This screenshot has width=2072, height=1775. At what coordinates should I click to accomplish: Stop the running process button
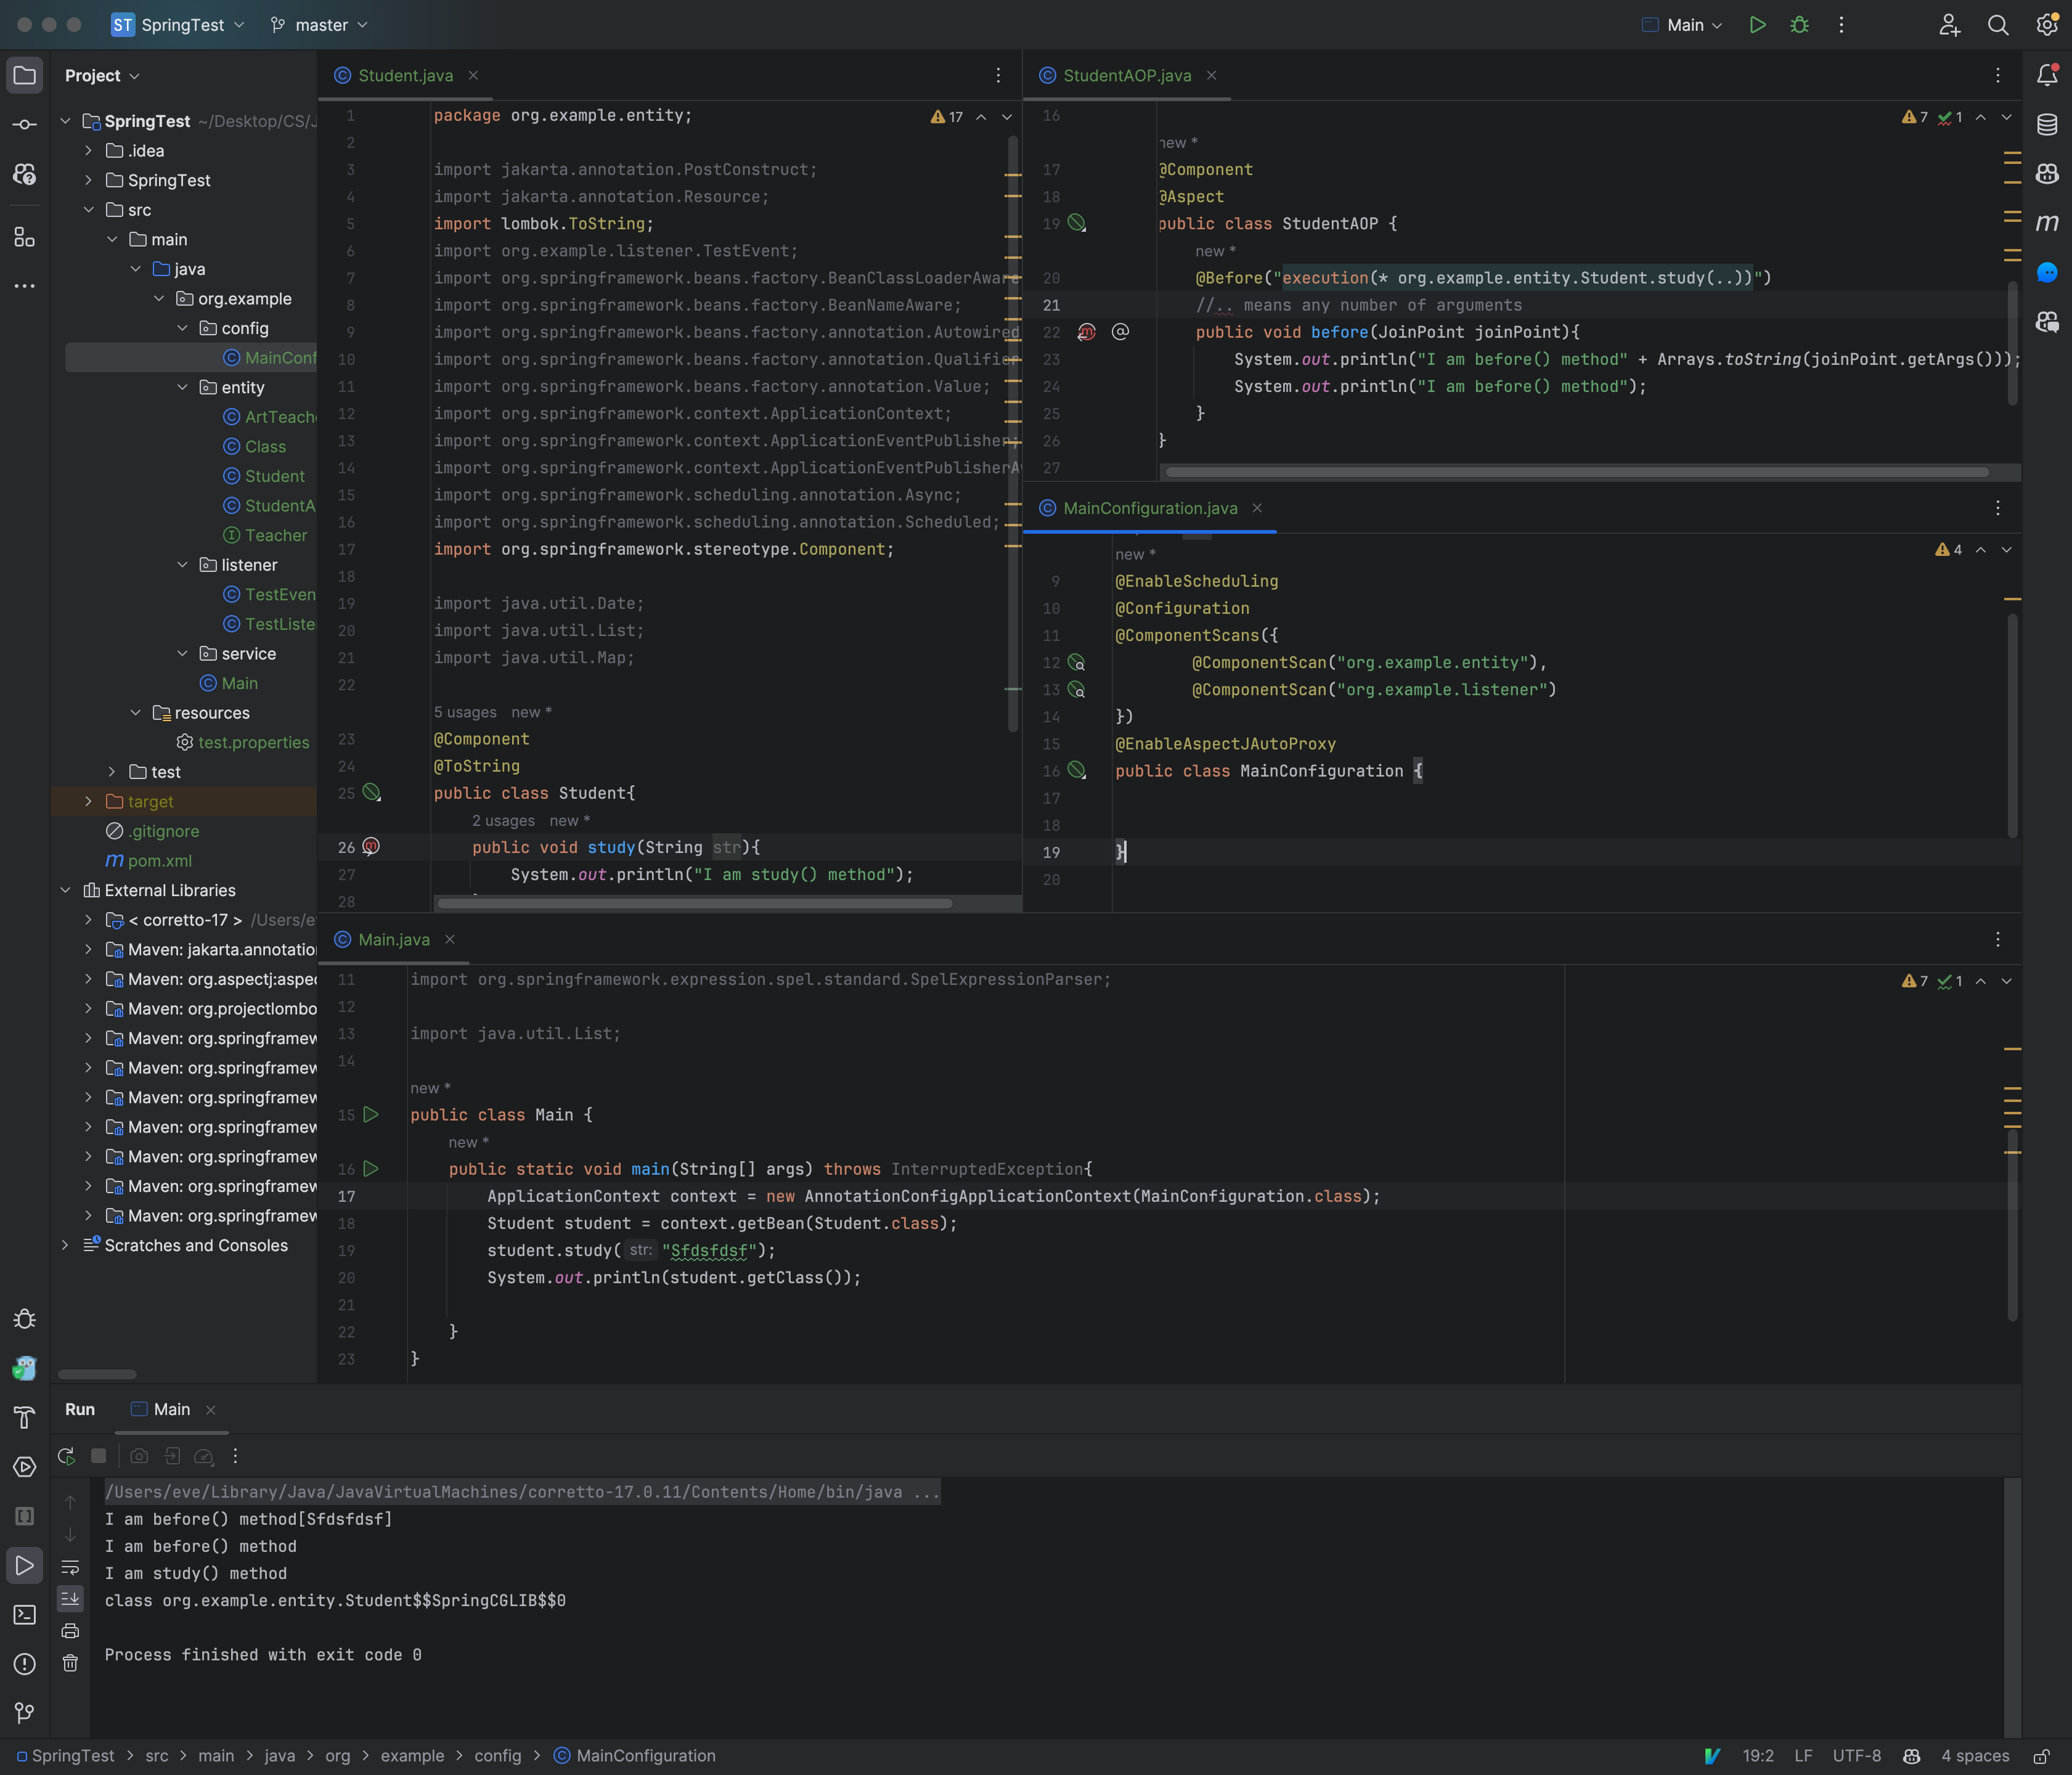pyautogui.click(x=98, y=1456)
